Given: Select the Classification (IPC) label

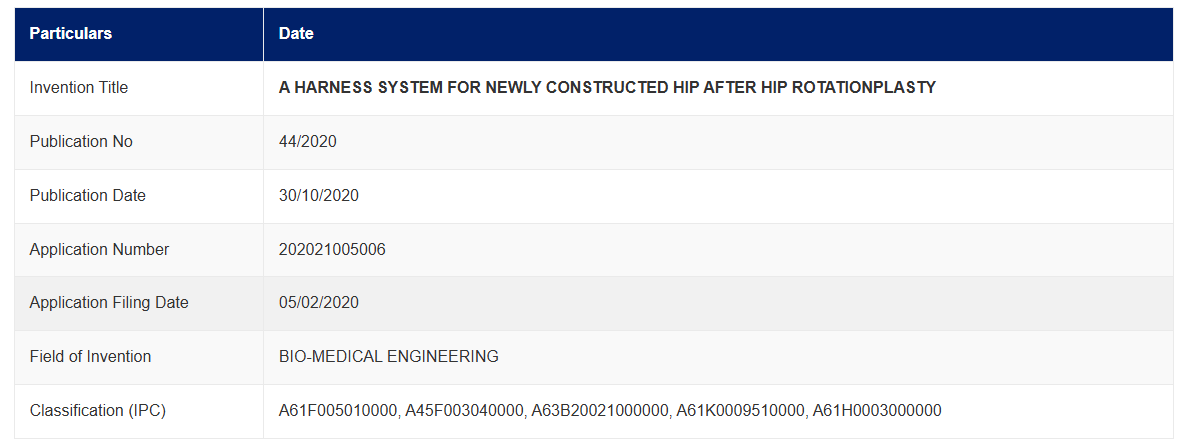Looking at the screenshot, I should (x=97, y=411).
